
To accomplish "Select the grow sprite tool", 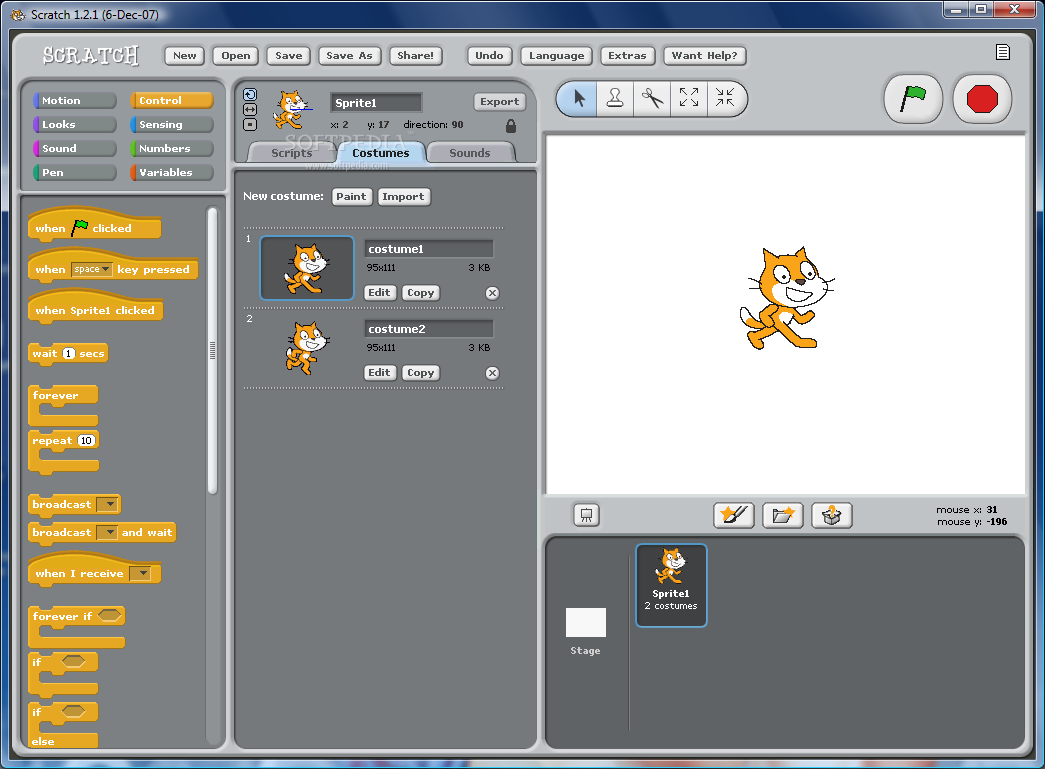I will pyautogui.click(x=688, y=98).
